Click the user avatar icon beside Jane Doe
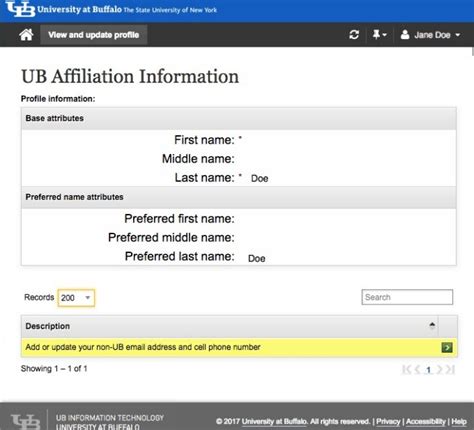Screen dimensions: 474x430 point(405,34)
